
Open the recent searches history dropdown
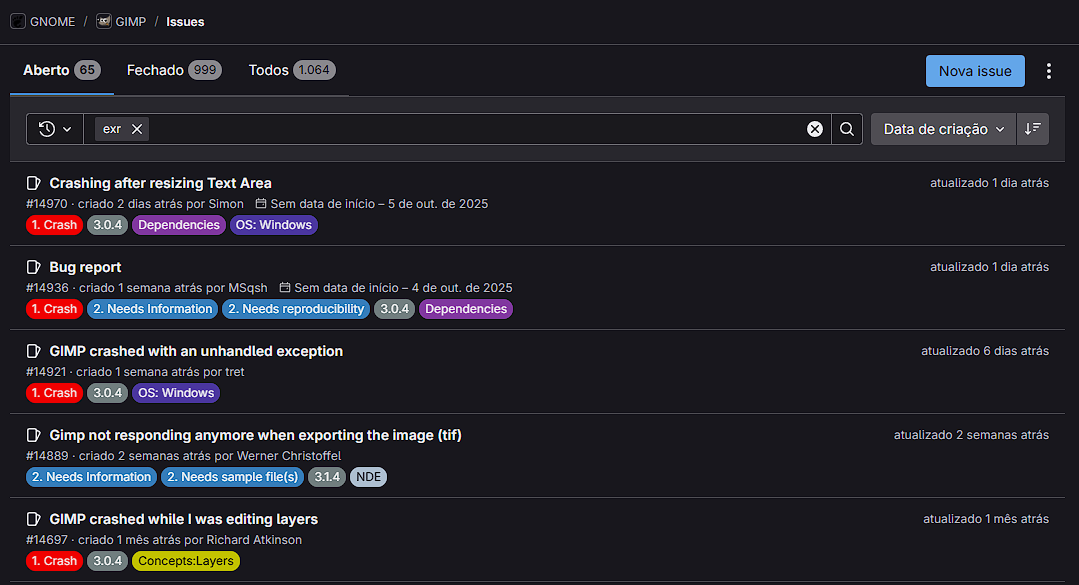(55, 129)
